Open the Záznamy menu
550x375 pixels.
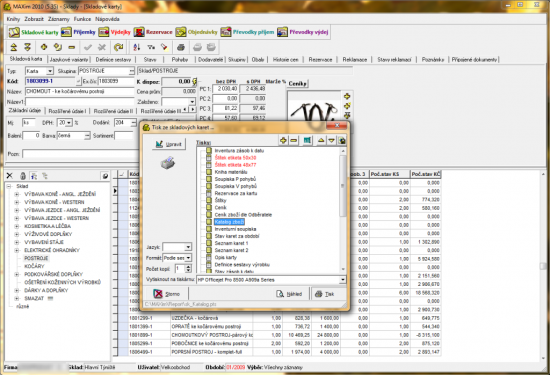pos(59,19)
